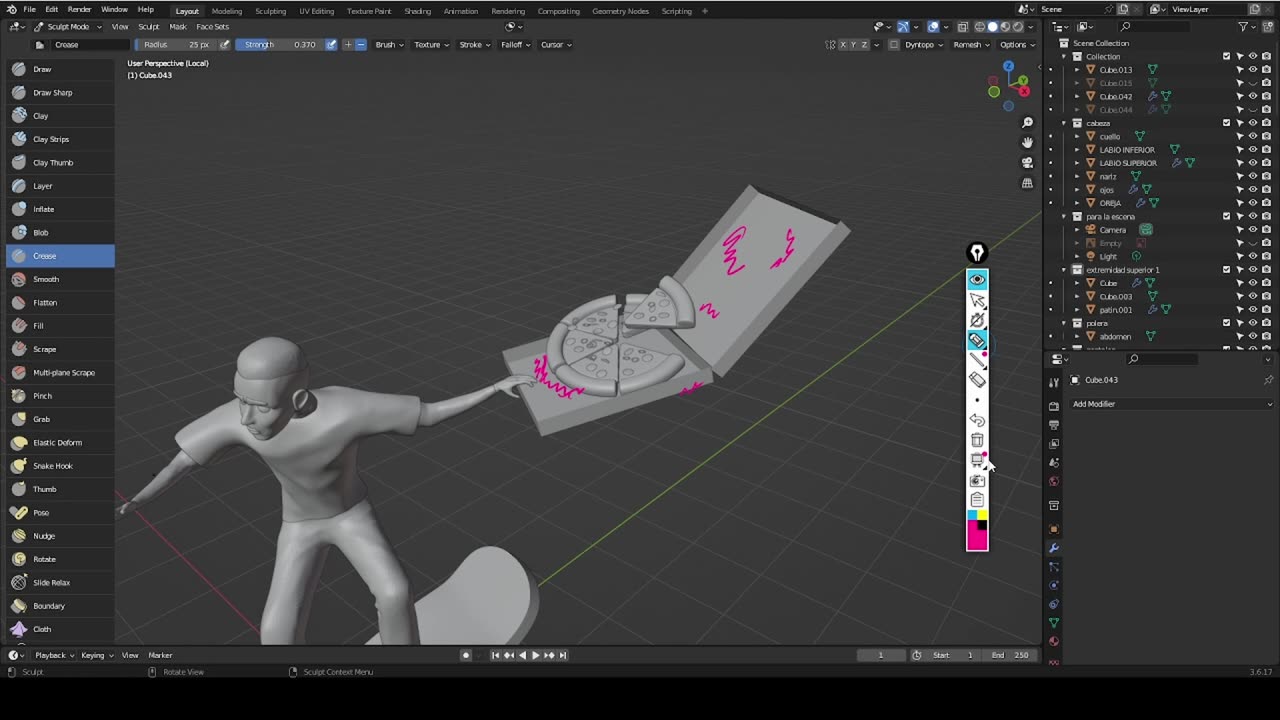This screenshot has height=720, width=1280.
Task: Open the Stroke dropdown
Action: click(x=474, y=45)
